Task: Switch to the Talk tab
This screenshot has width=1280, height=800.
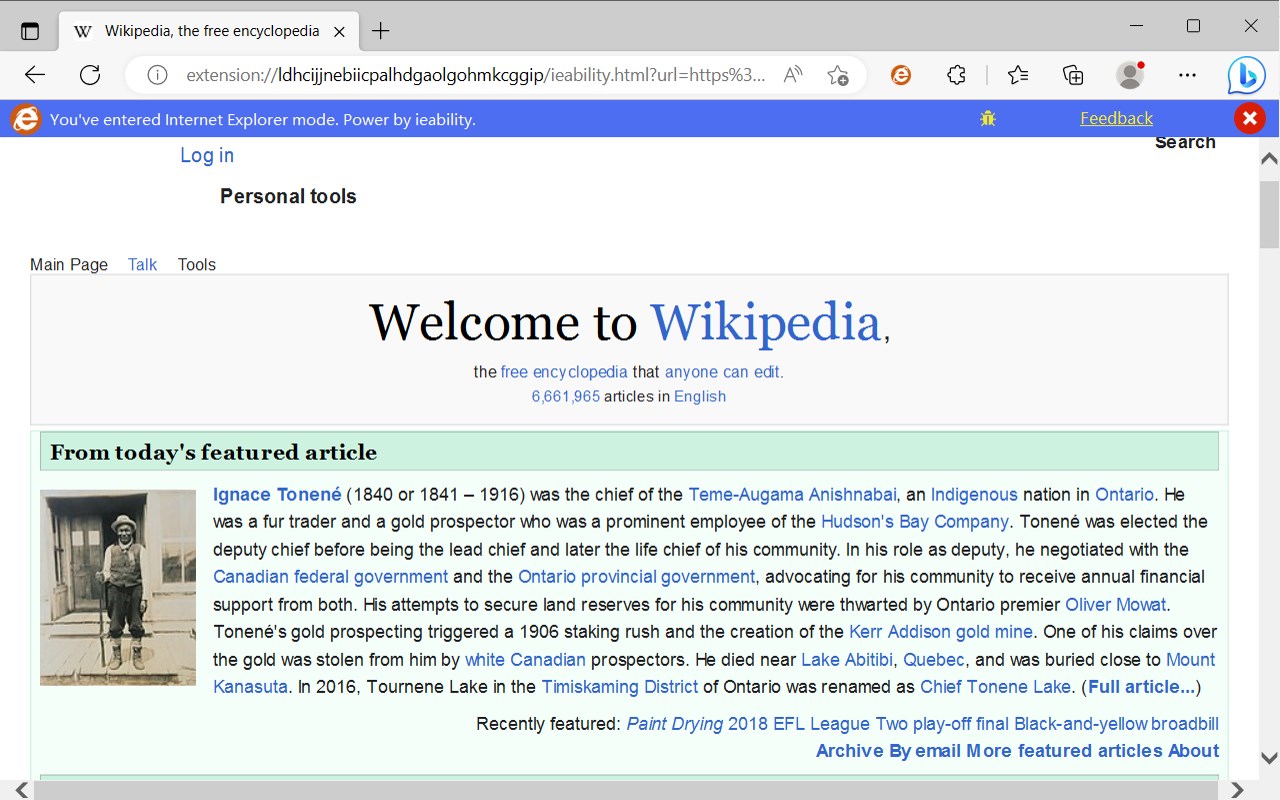Action: [x=142, y=265]
